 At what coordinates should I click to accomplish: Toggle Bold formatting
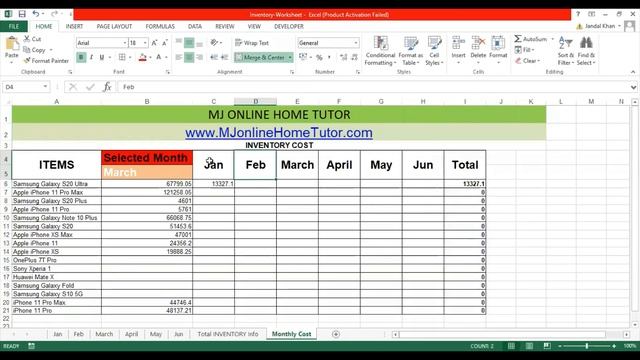coord(81,57)
